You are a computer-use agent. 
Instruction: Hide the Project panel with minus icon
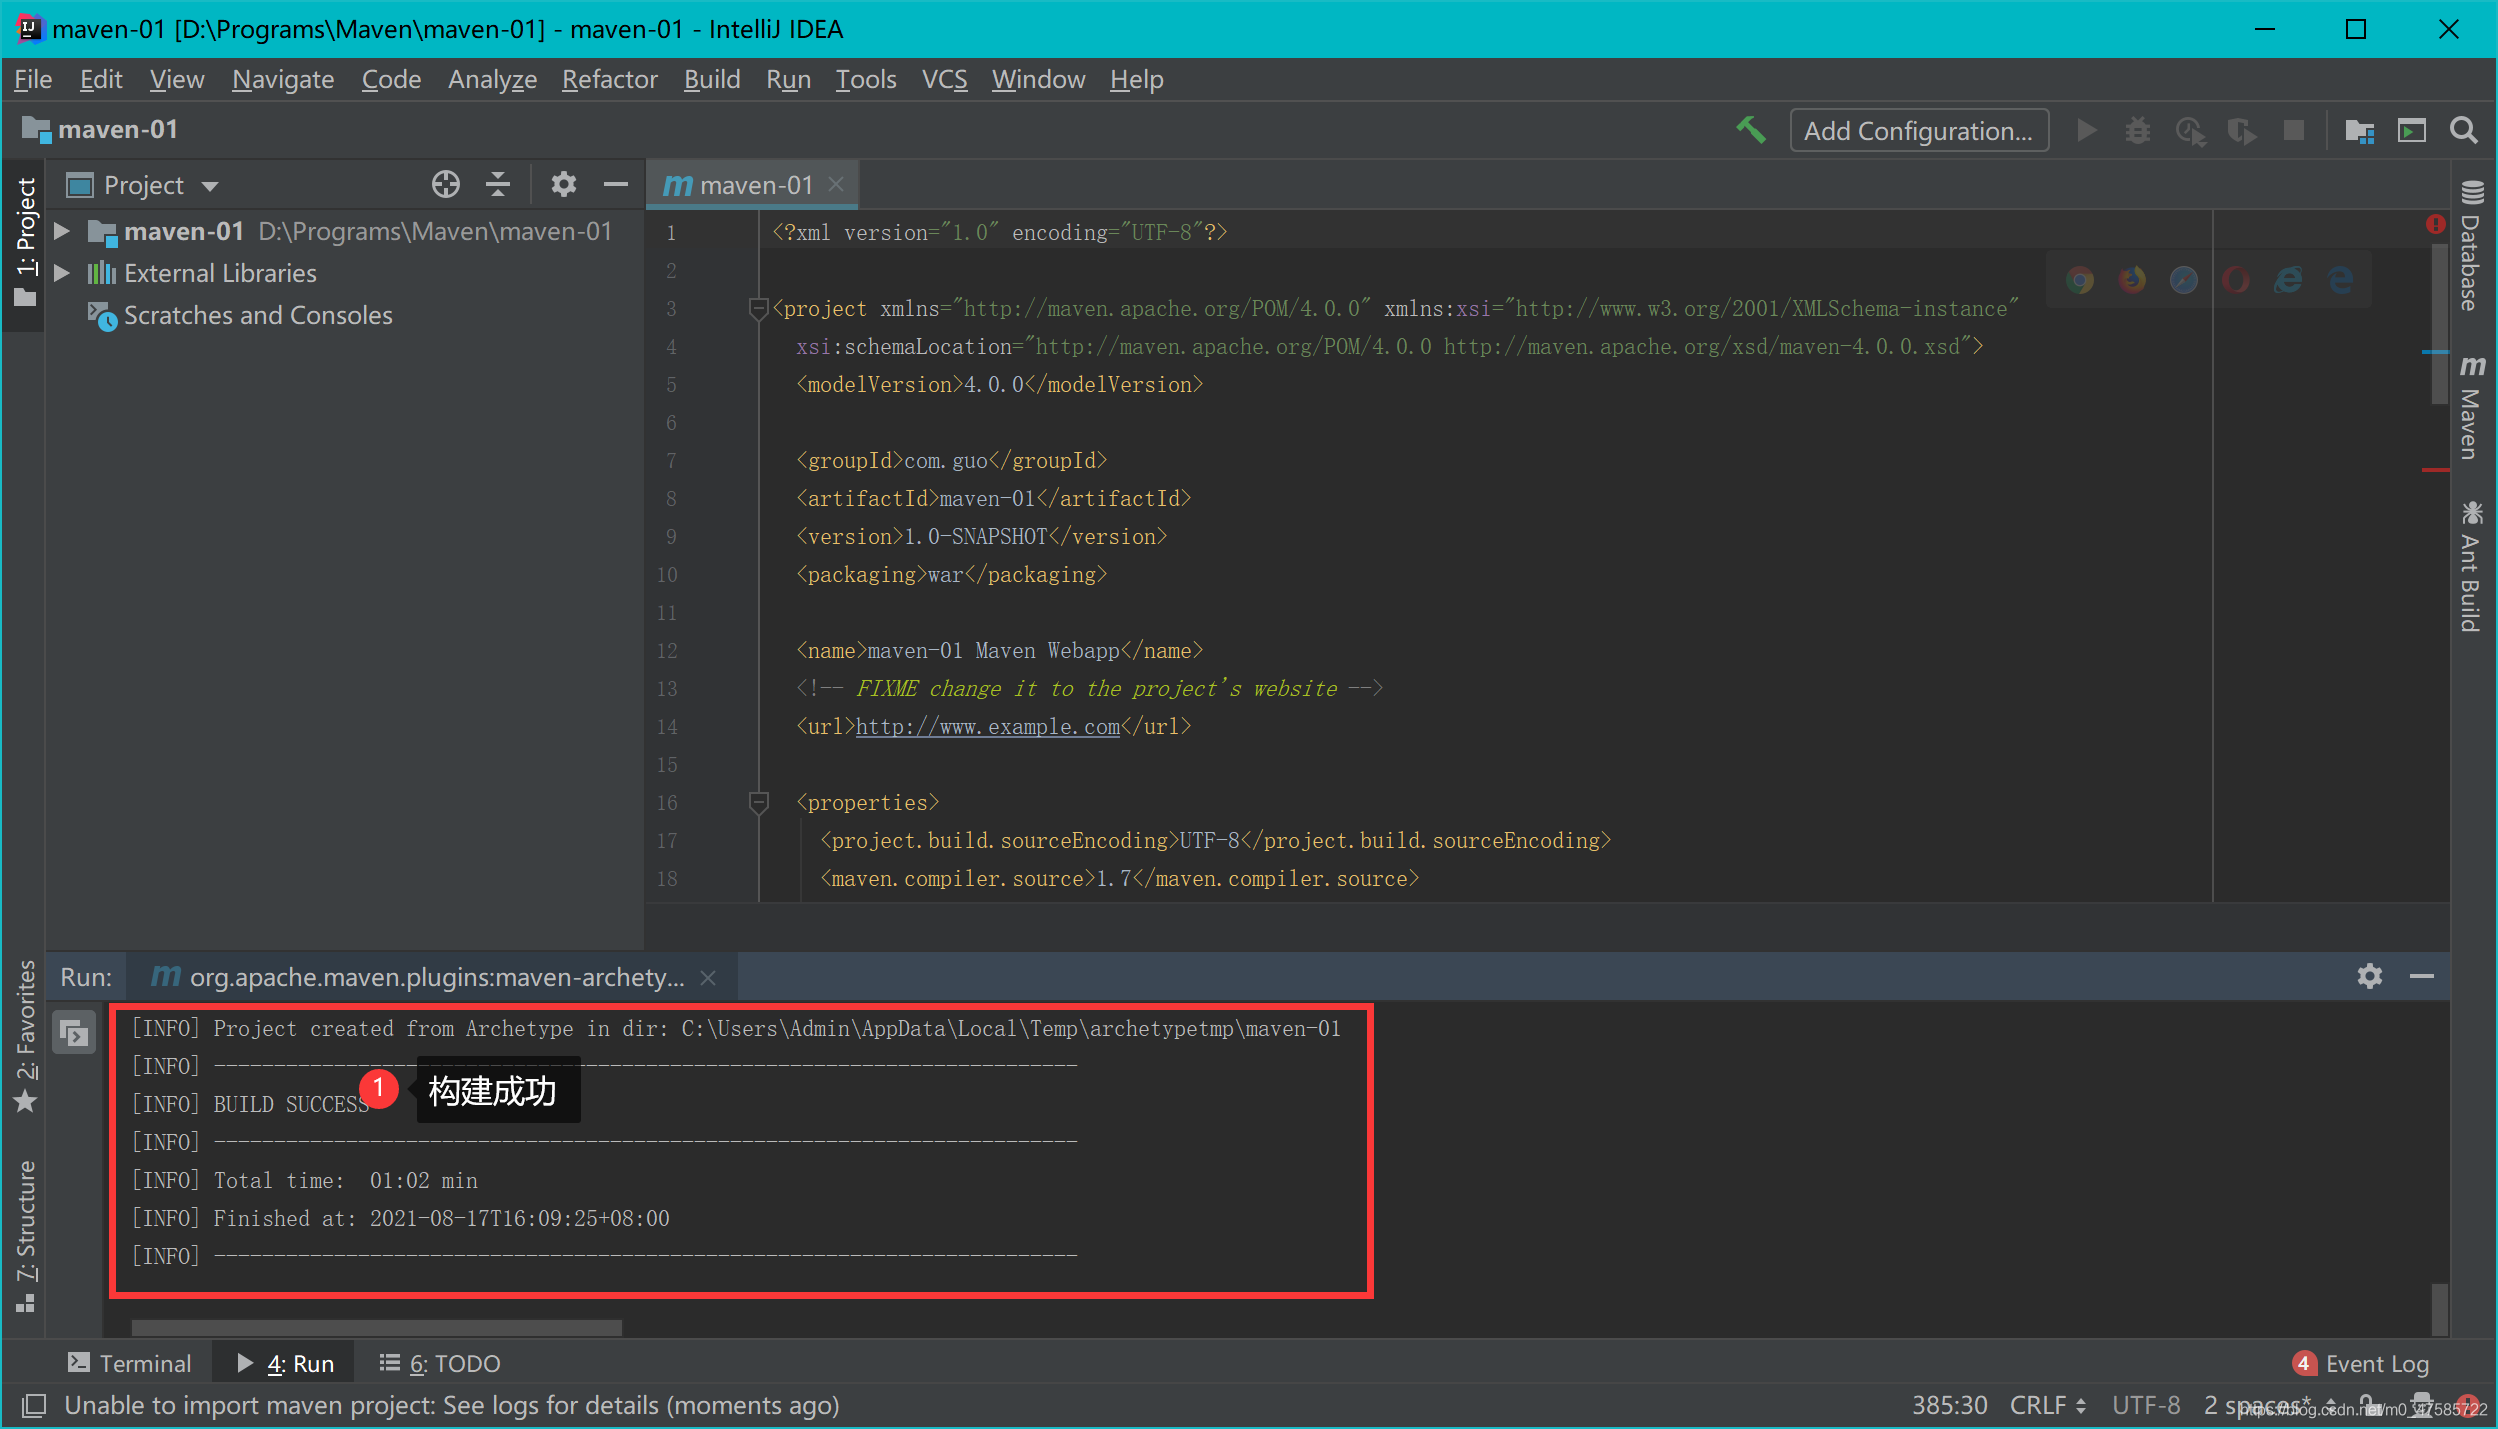[616, 184]
